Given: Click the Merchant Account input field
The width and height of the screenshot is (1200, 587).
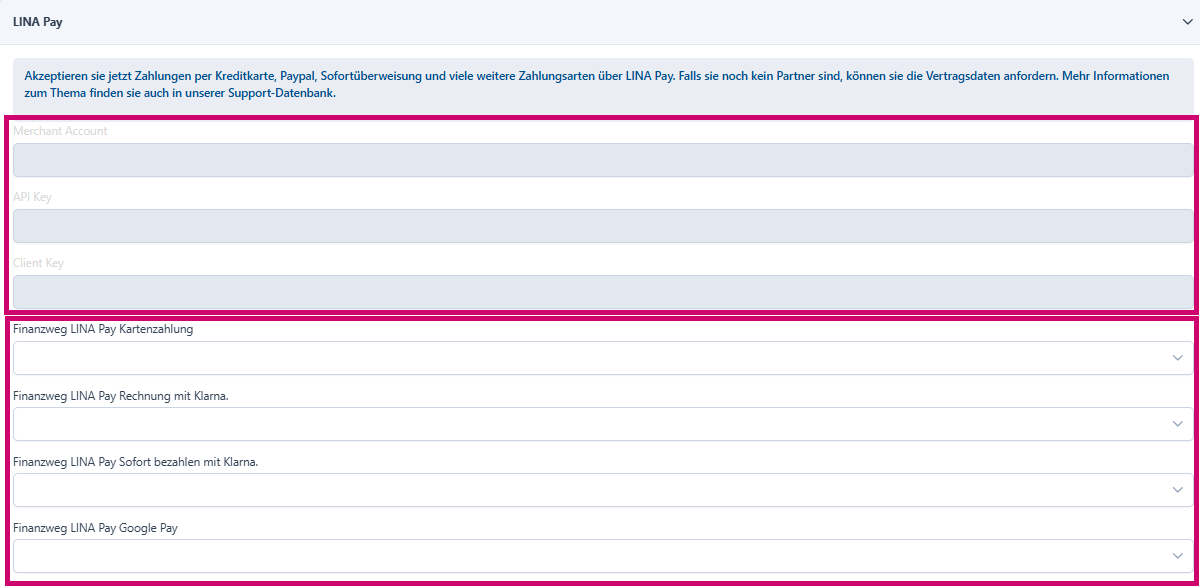Looking at the screenshot, I should click(x=603, y=160).
